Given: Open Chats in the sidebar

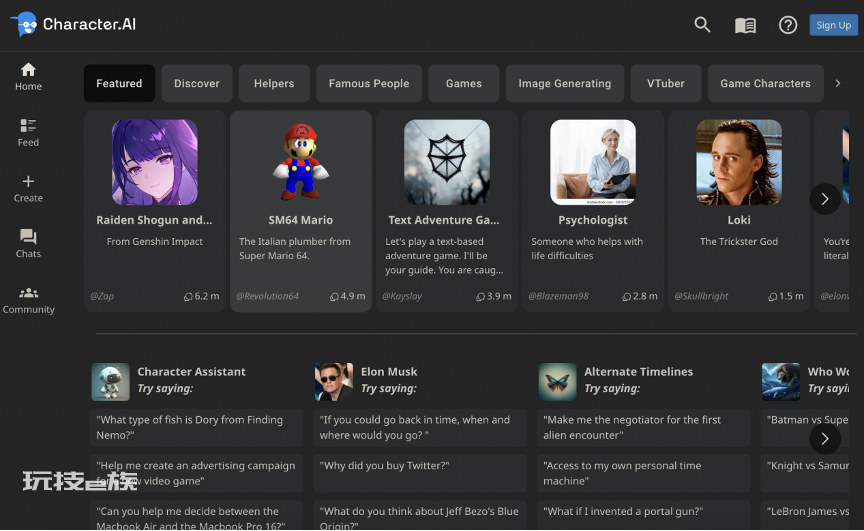Looking at the screenshot, I should (28, 243).
